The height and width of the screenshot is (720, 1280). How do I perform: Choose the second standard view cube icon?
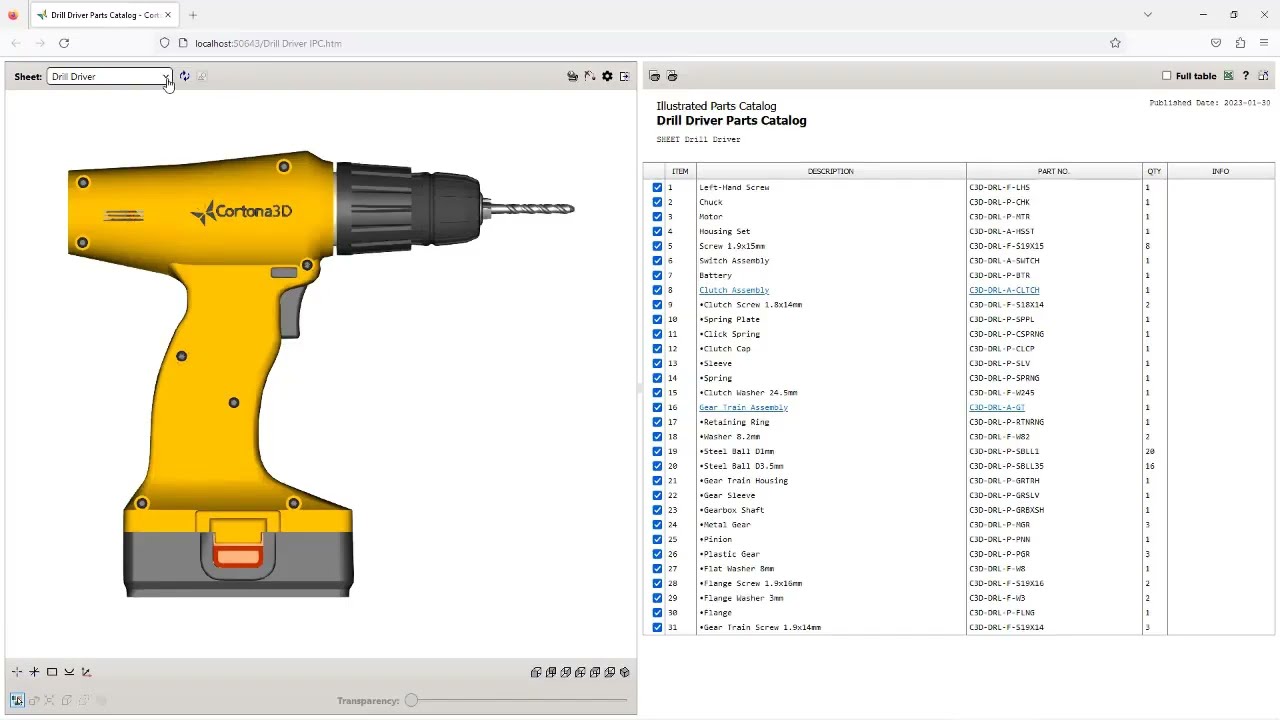click(x=551, y=672)
